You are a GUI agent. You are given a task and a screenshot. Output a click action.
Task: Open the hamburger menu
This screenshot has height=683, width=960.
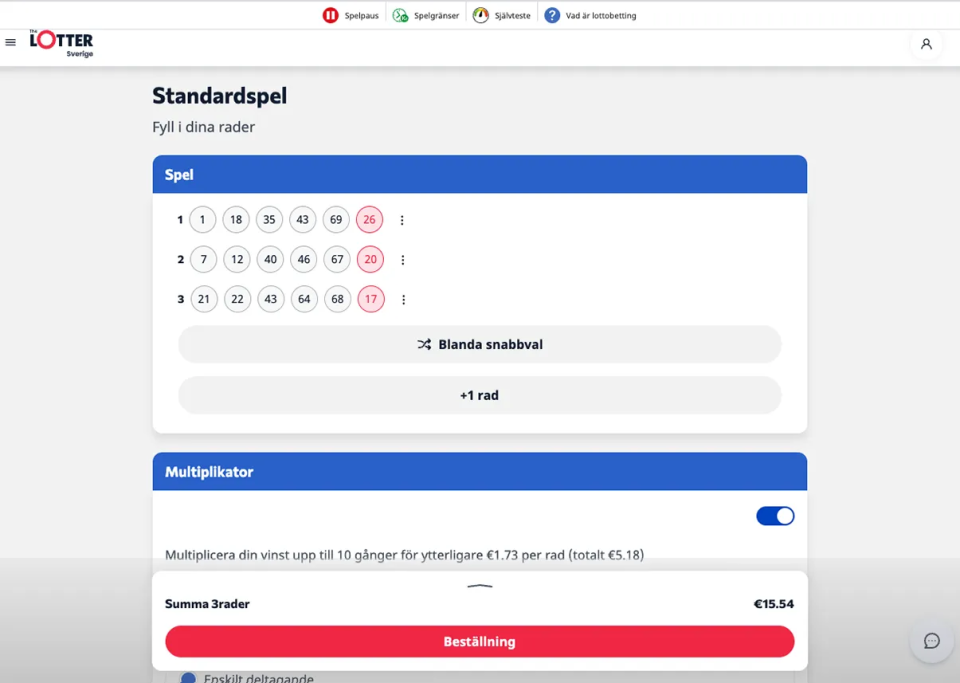11,43
